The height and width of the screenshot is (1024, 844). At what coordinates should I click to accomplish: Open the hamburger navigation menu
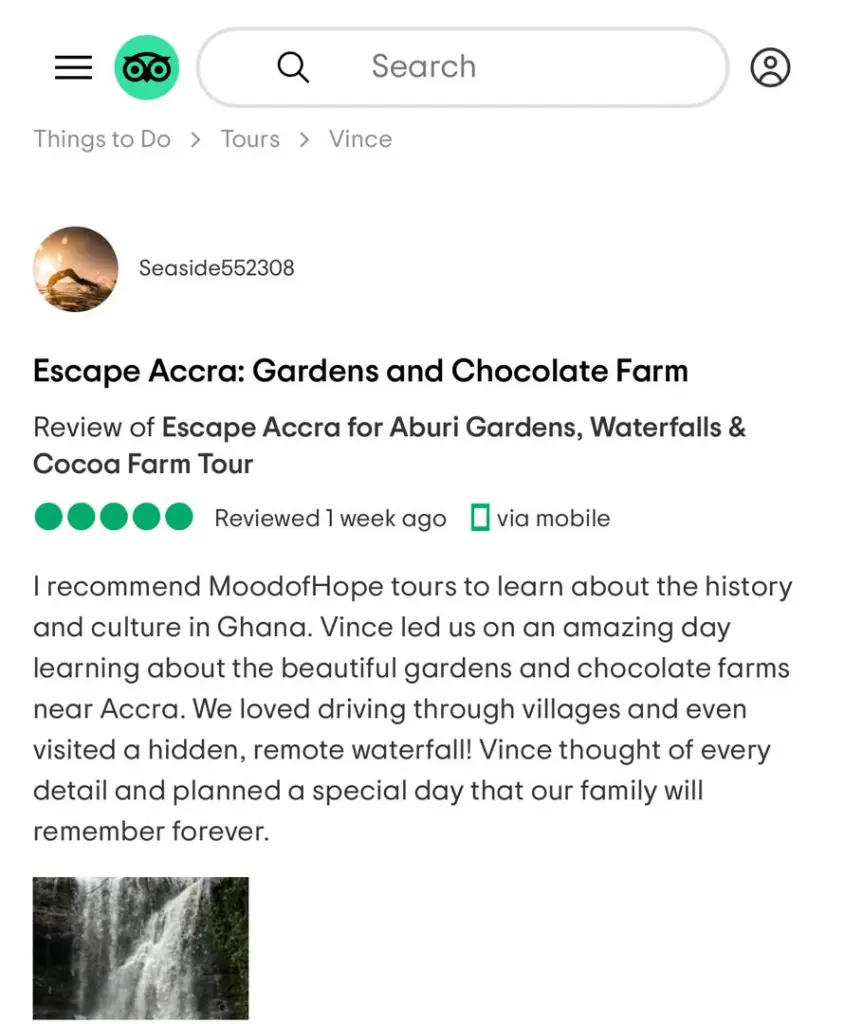(73, 67)
